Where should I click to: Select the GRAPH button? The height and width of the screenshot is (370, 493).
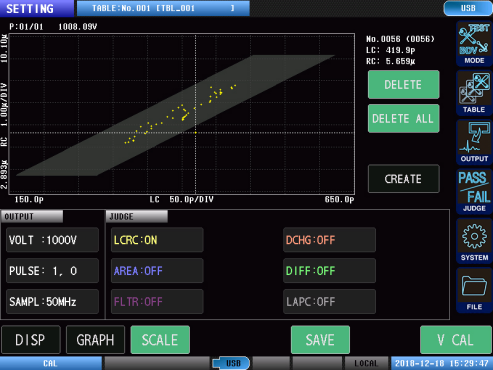pyautogui.click(x=95, y=340)
